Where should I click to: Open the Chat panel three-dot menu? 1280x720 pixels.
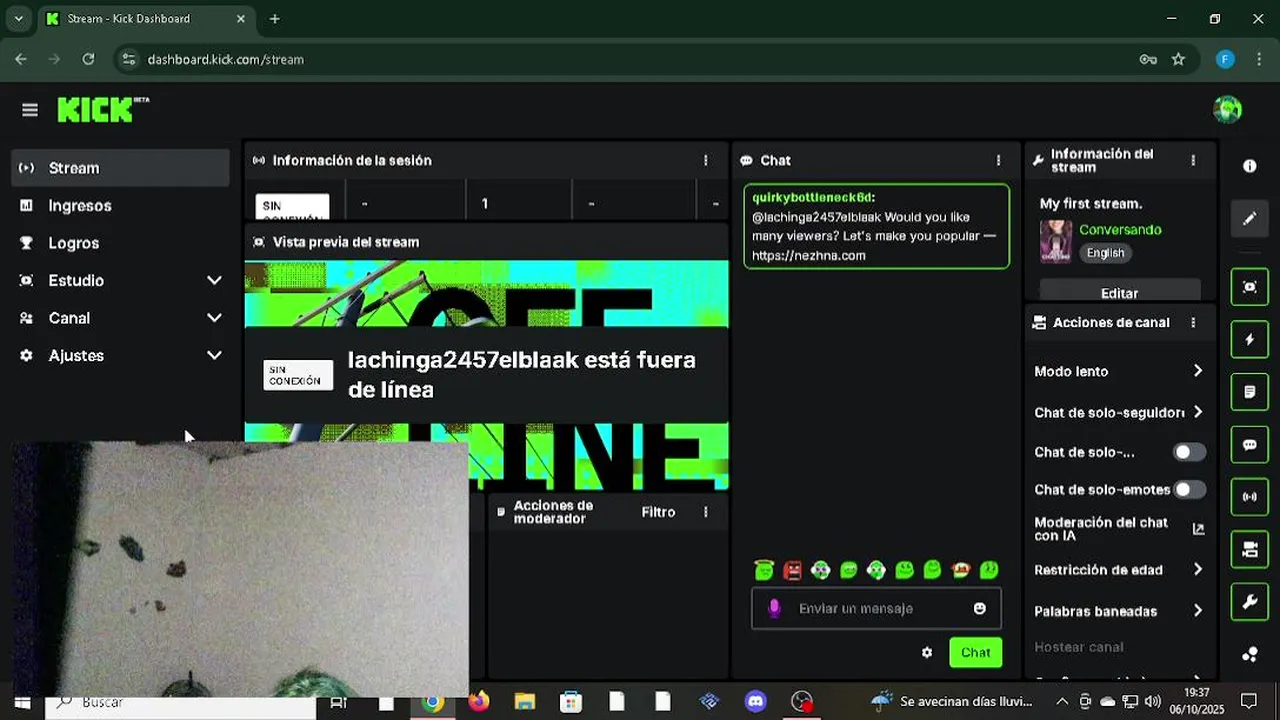(998, 160)
